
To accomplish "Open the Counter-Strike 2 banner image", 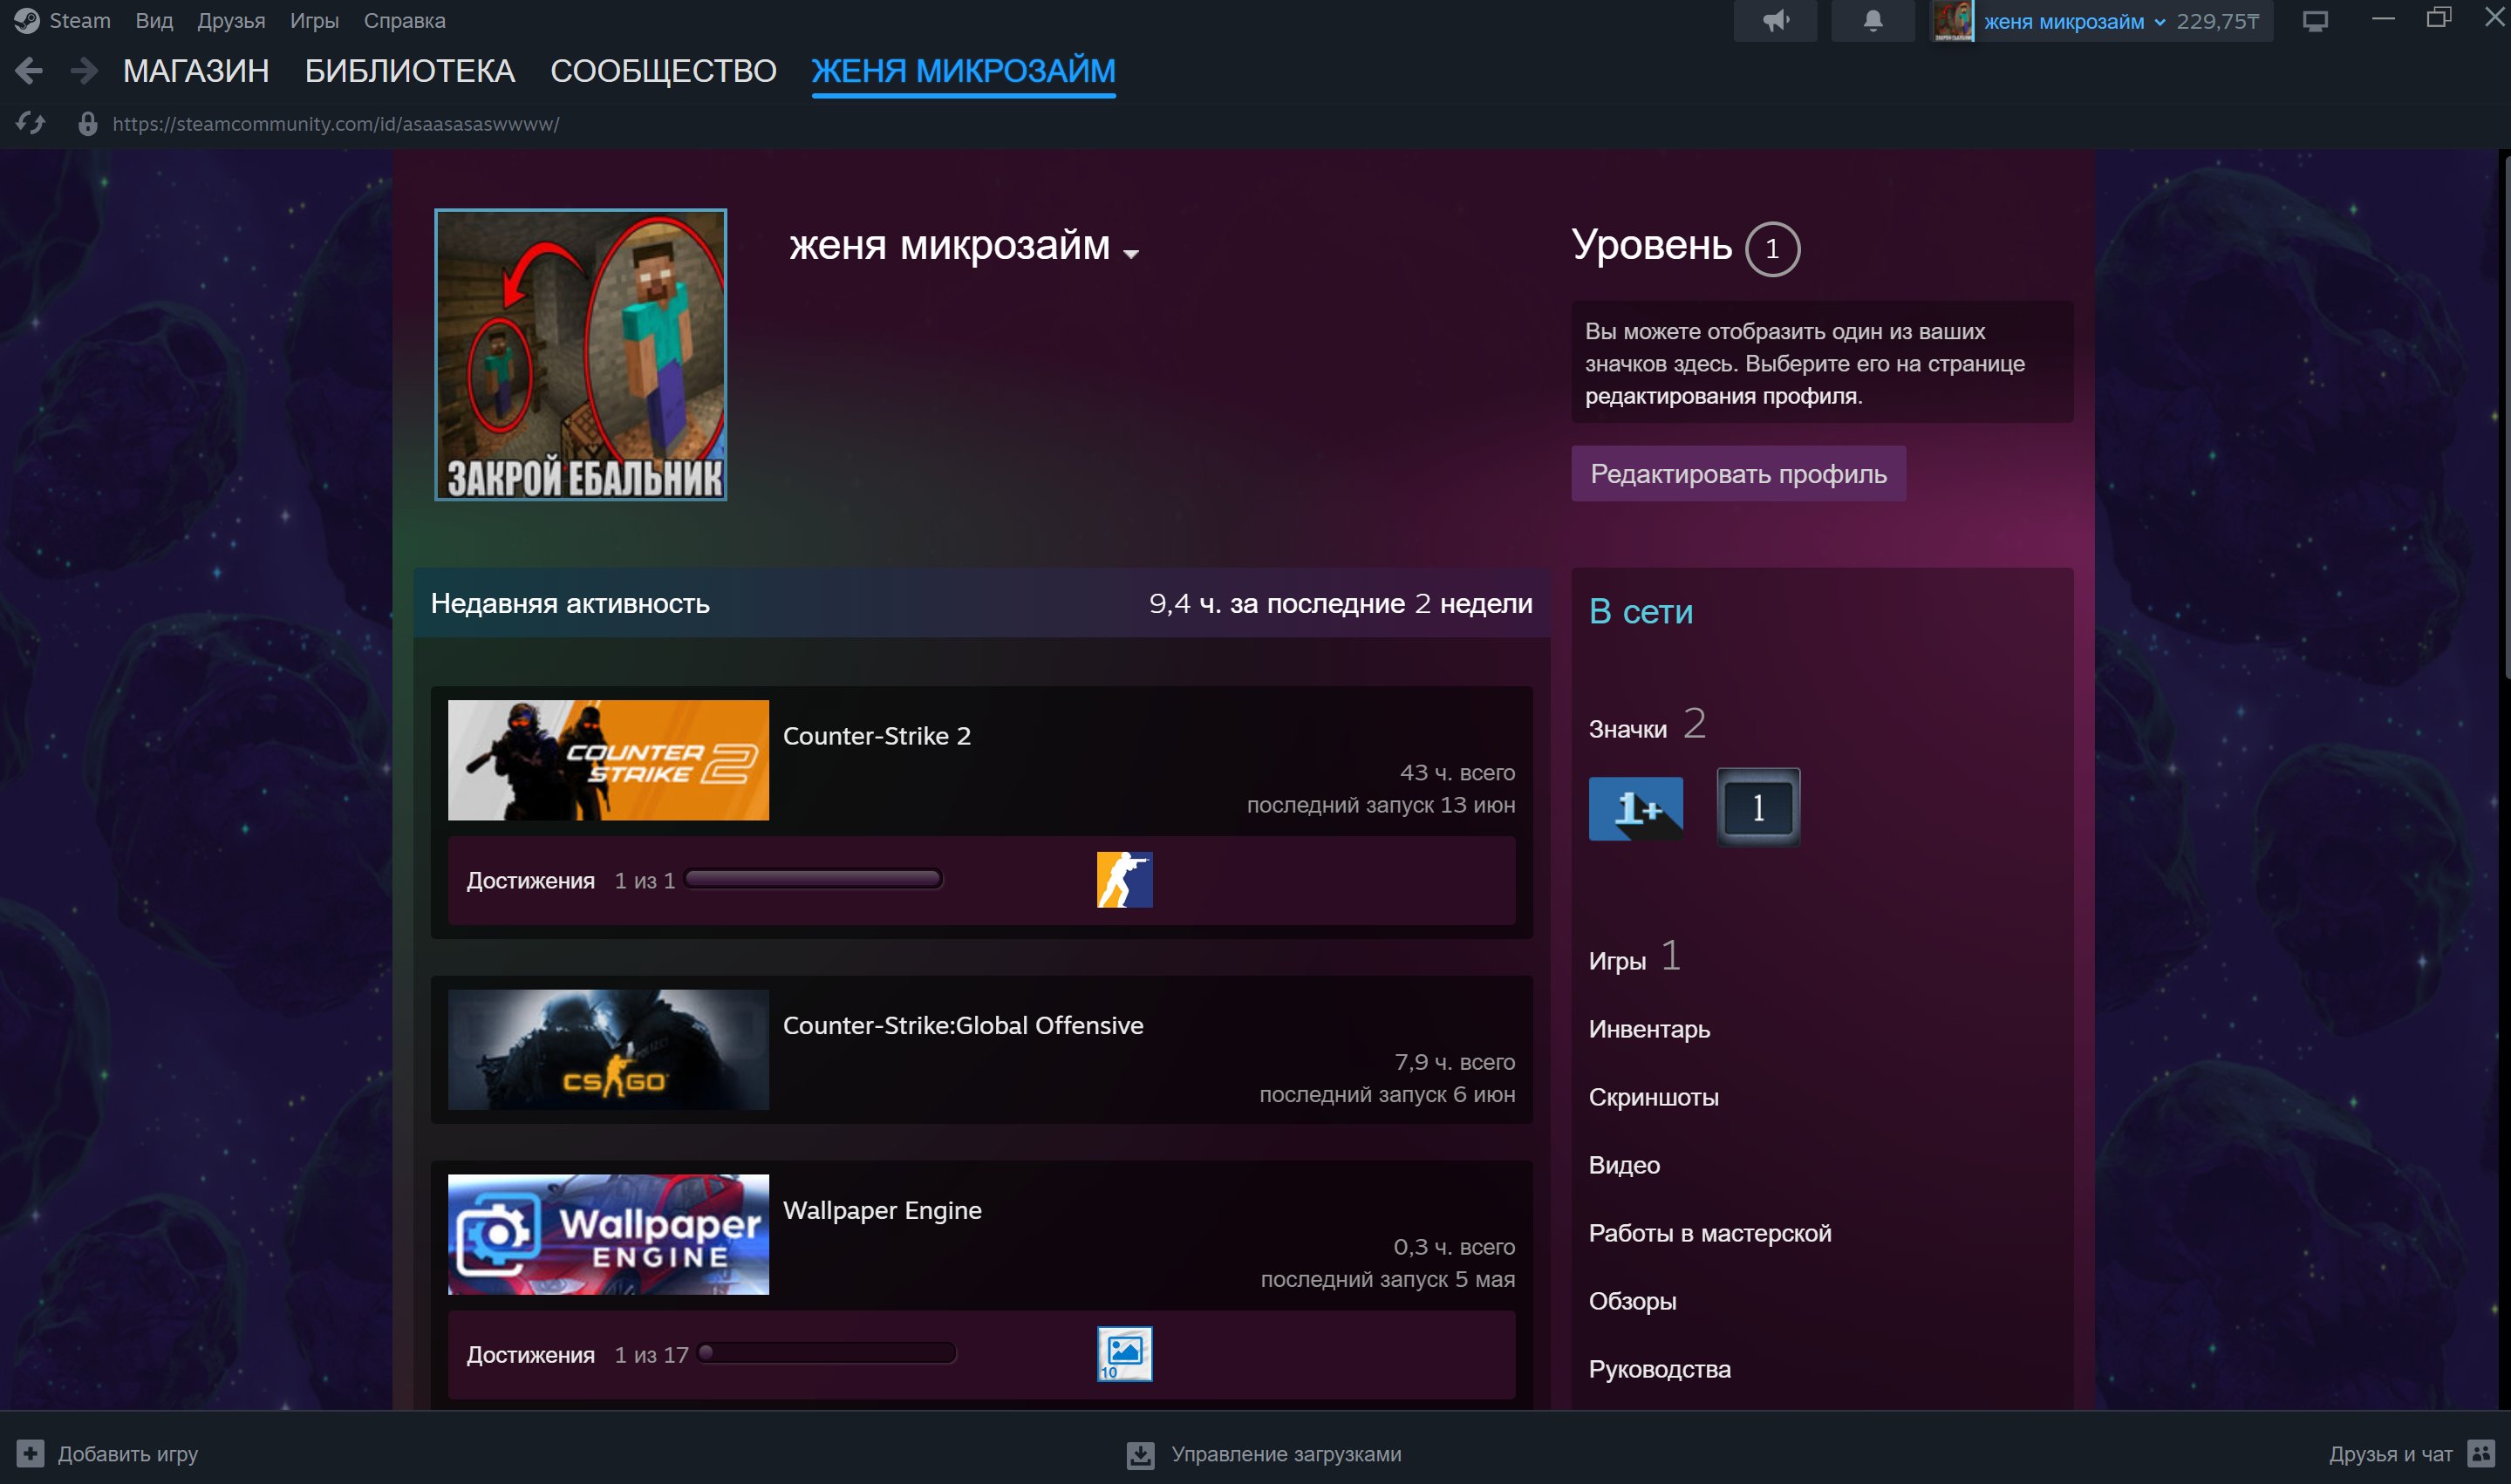I will click(608, 760).
